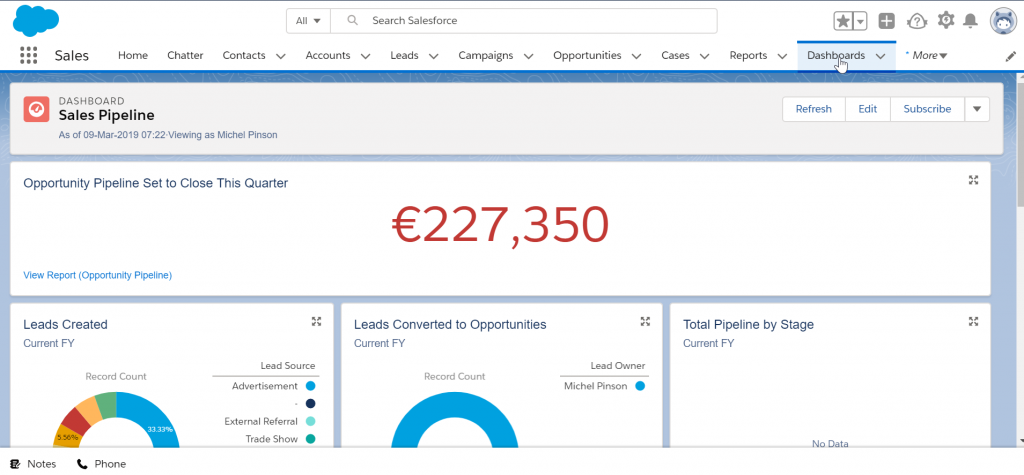
Task: Click the user profile avatar
Action: click(1002, 21)
